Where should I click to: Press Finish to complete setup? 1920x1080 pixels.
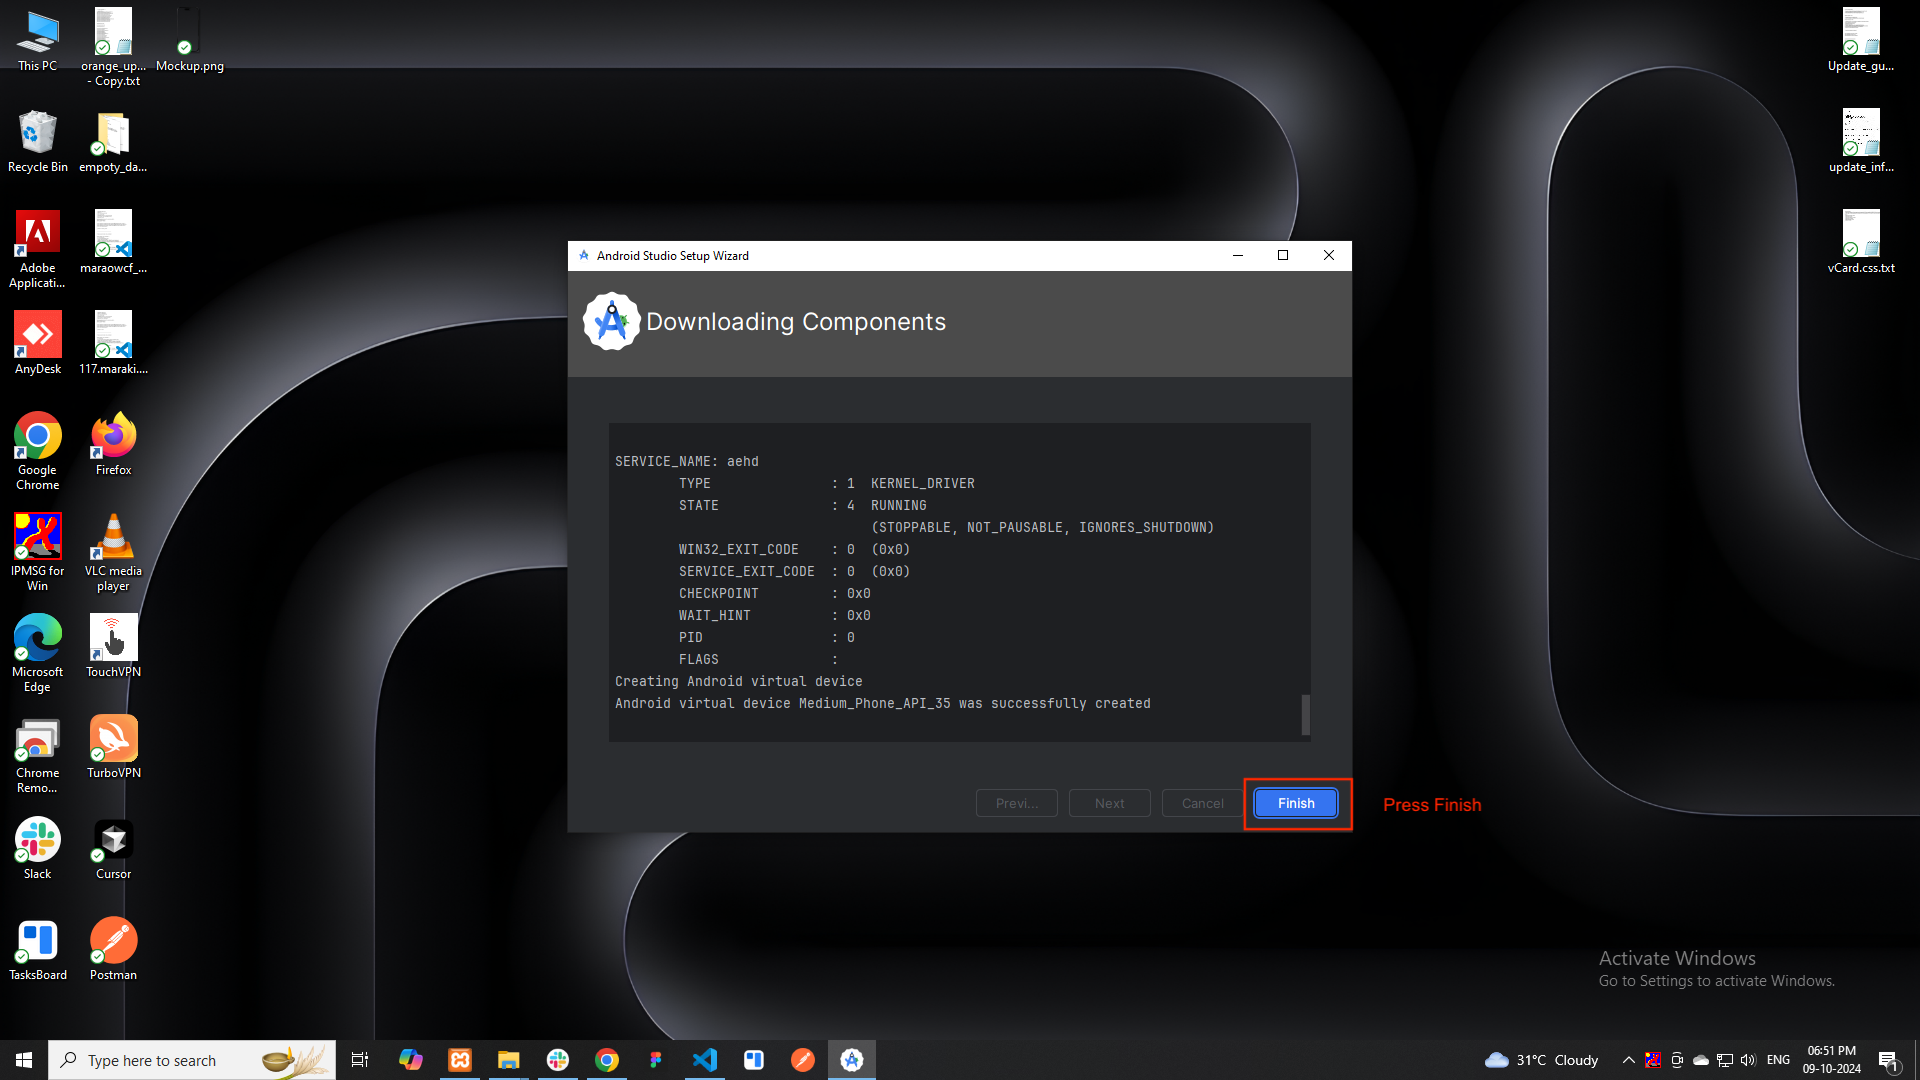coord(1296,803)
